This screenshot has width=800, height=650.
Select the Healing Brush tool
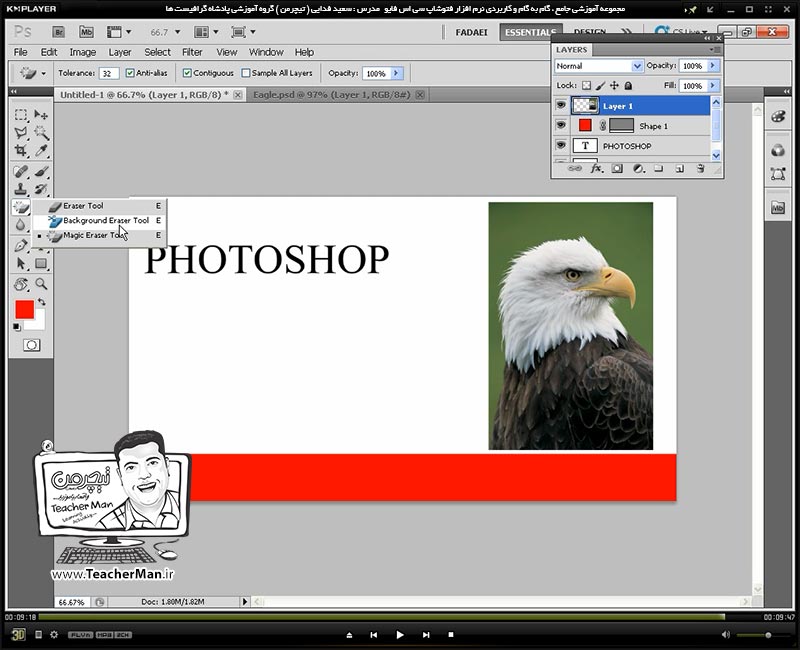click(21, 171)
